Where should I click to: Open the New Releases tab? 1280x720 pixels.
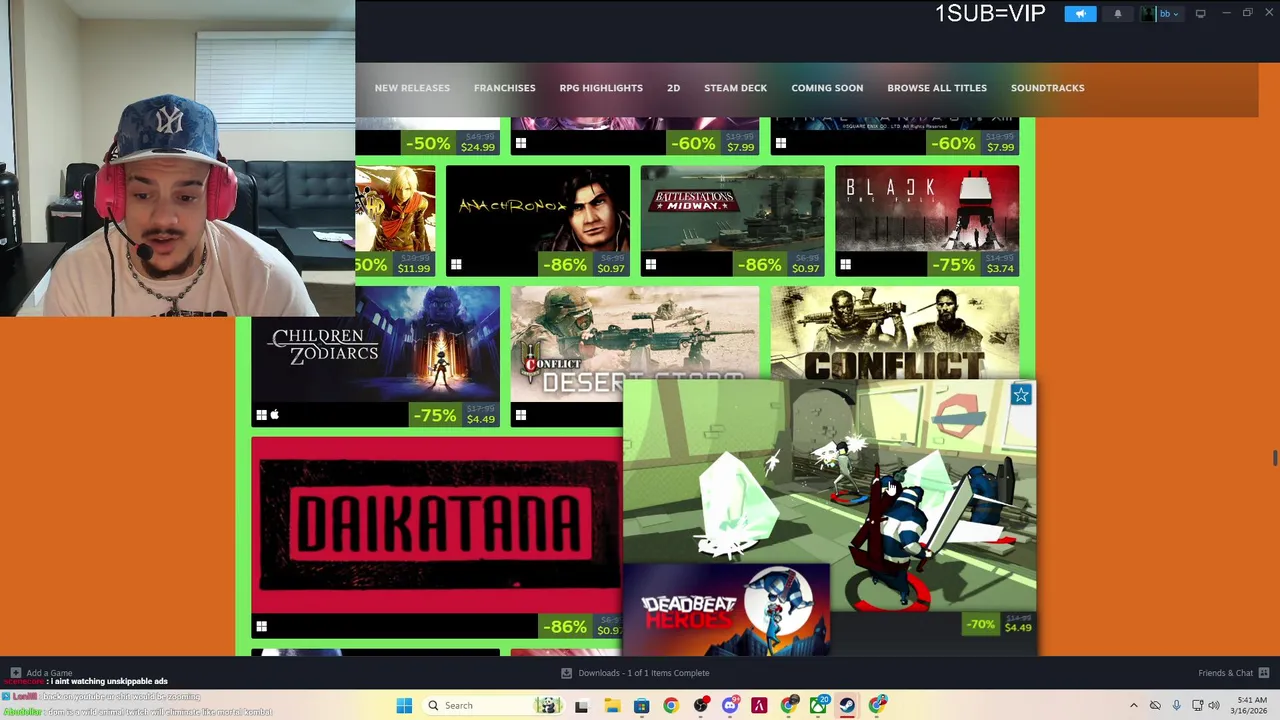pos(412,88)
